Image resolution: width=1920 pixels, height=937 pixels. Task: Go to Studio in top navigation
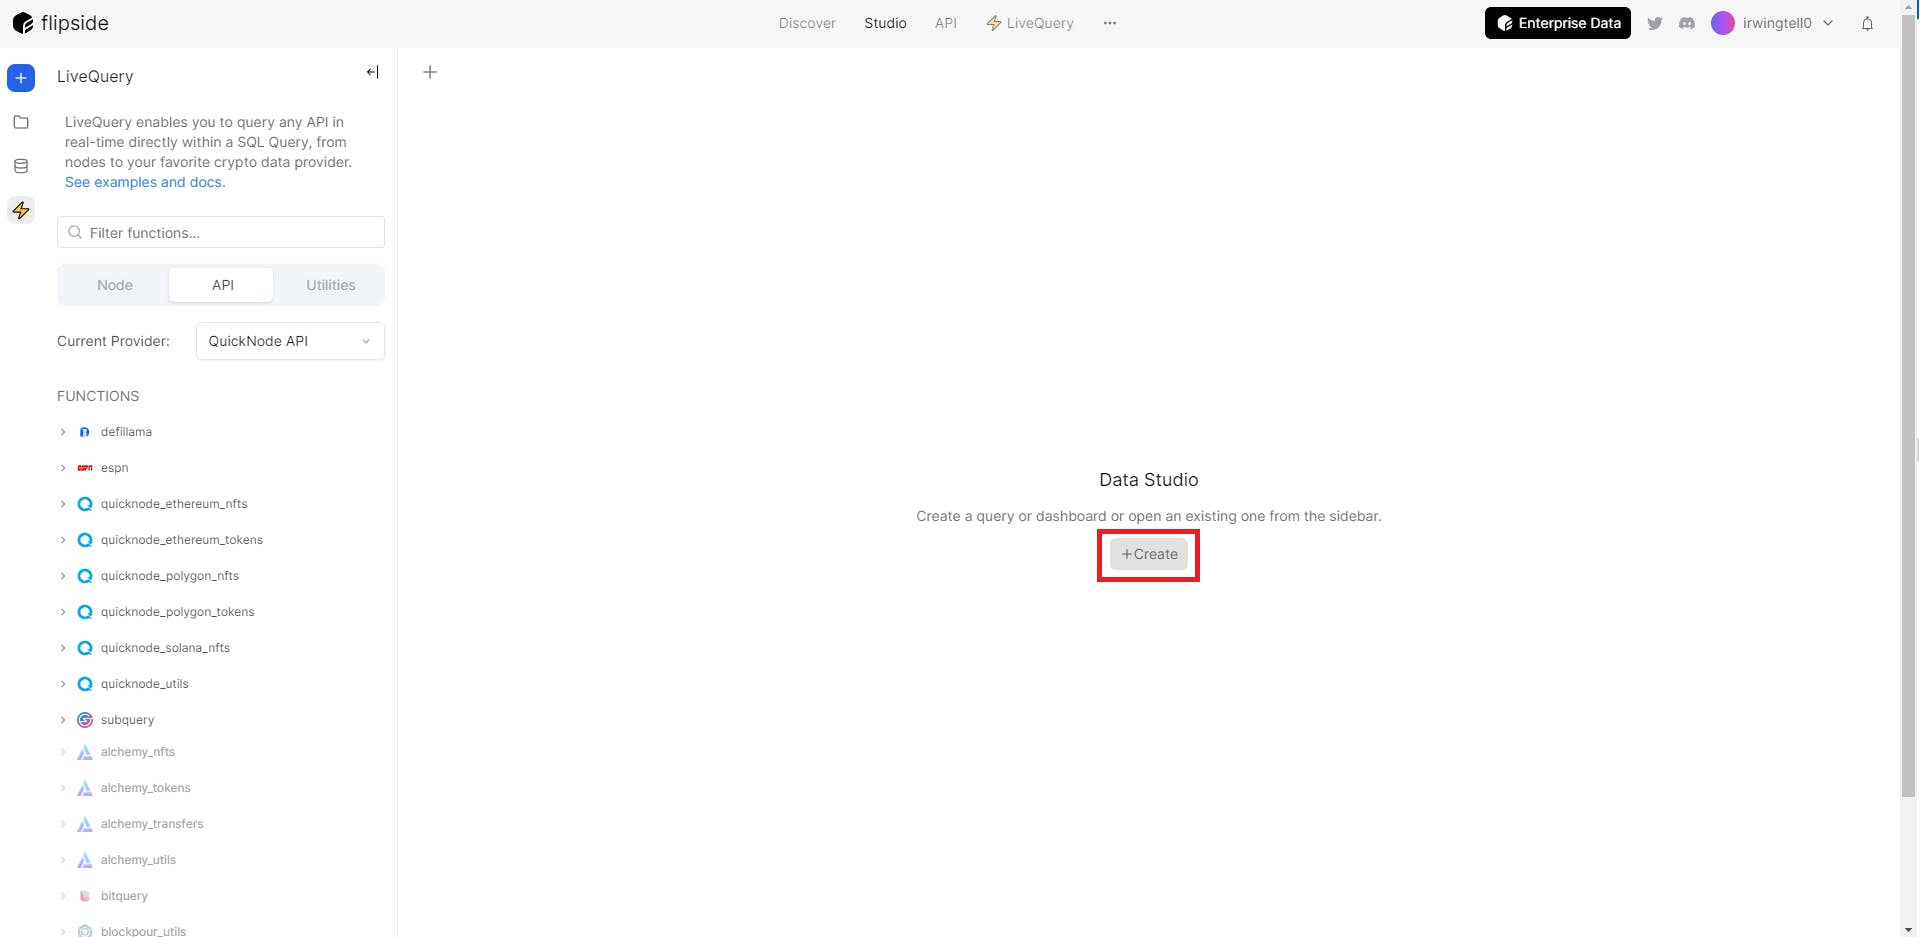point(885,23)
